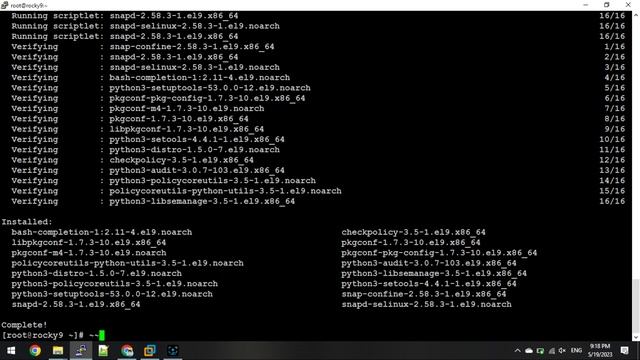
Task: Click python3-setuptools-53.0.0-12.el9.noarch in Installed list
Action: click(x=112, y=294)
